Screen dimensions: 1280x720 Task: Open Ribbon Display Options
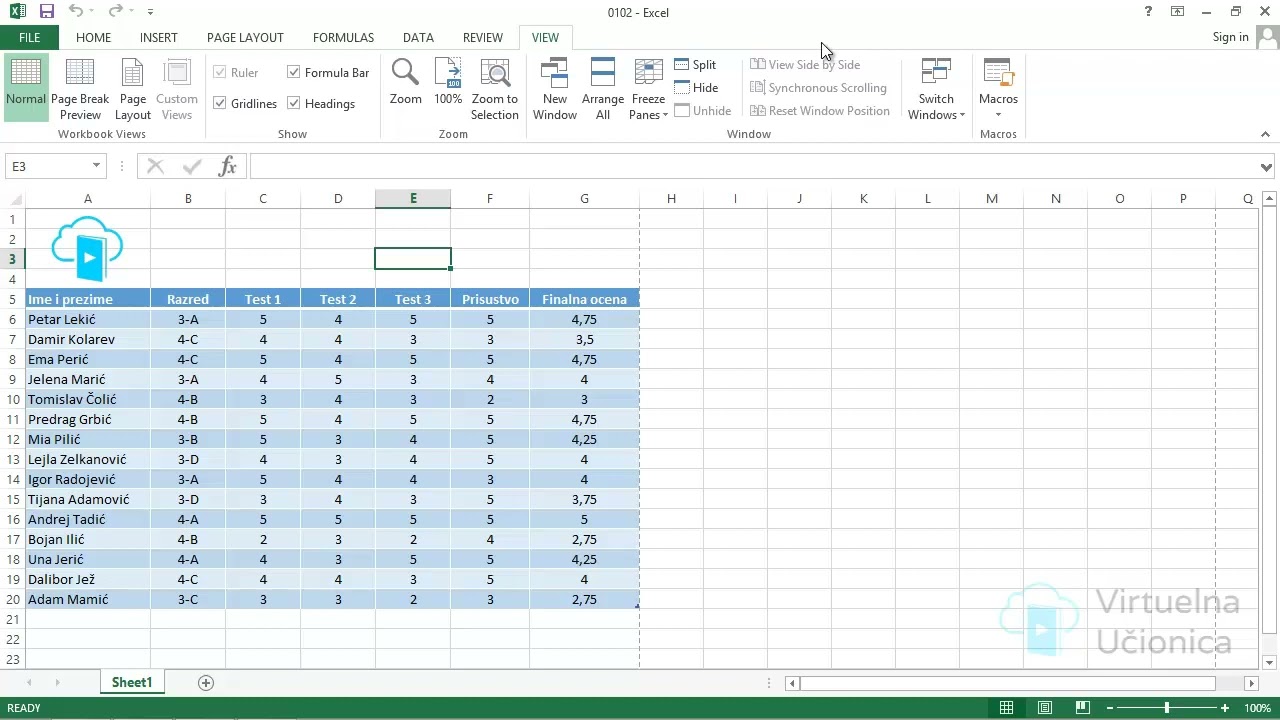click(1178, 12)
